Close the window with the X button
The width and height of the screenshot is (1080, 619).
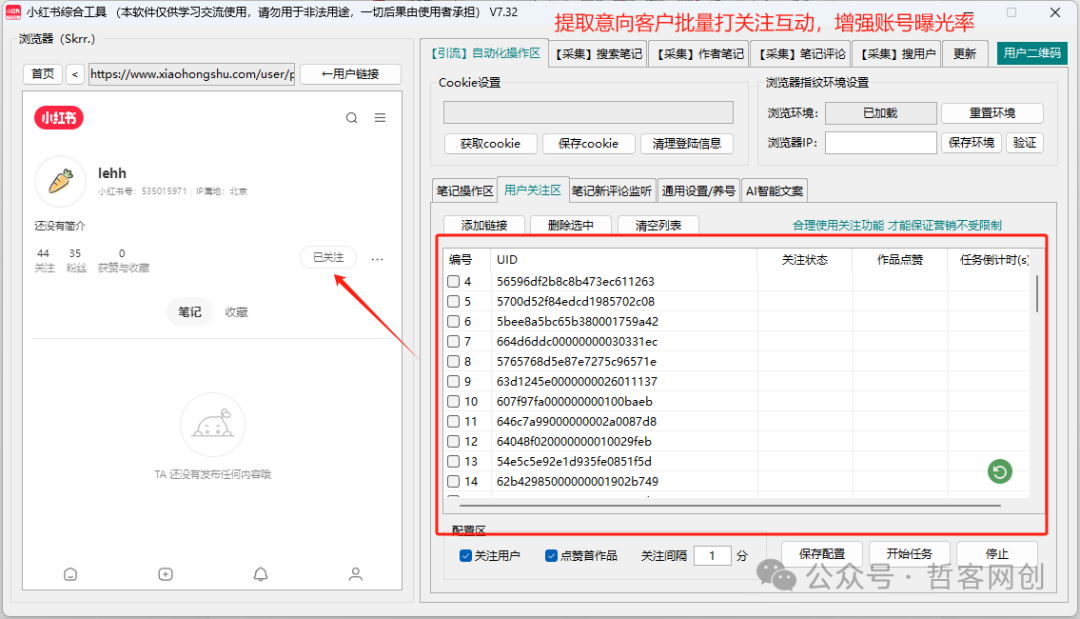pyautogui.click(x=1055, y=12)
